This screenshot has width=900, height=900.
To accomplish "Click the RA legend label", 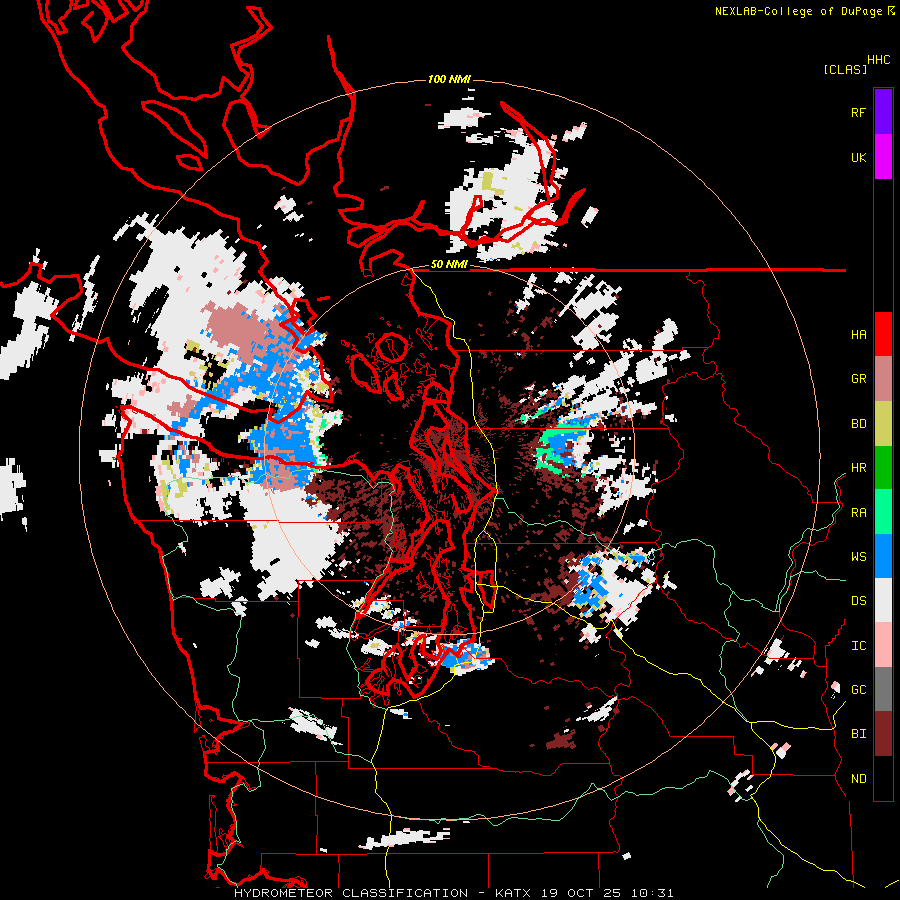I will pyautogui.click(x=858, y=513).
